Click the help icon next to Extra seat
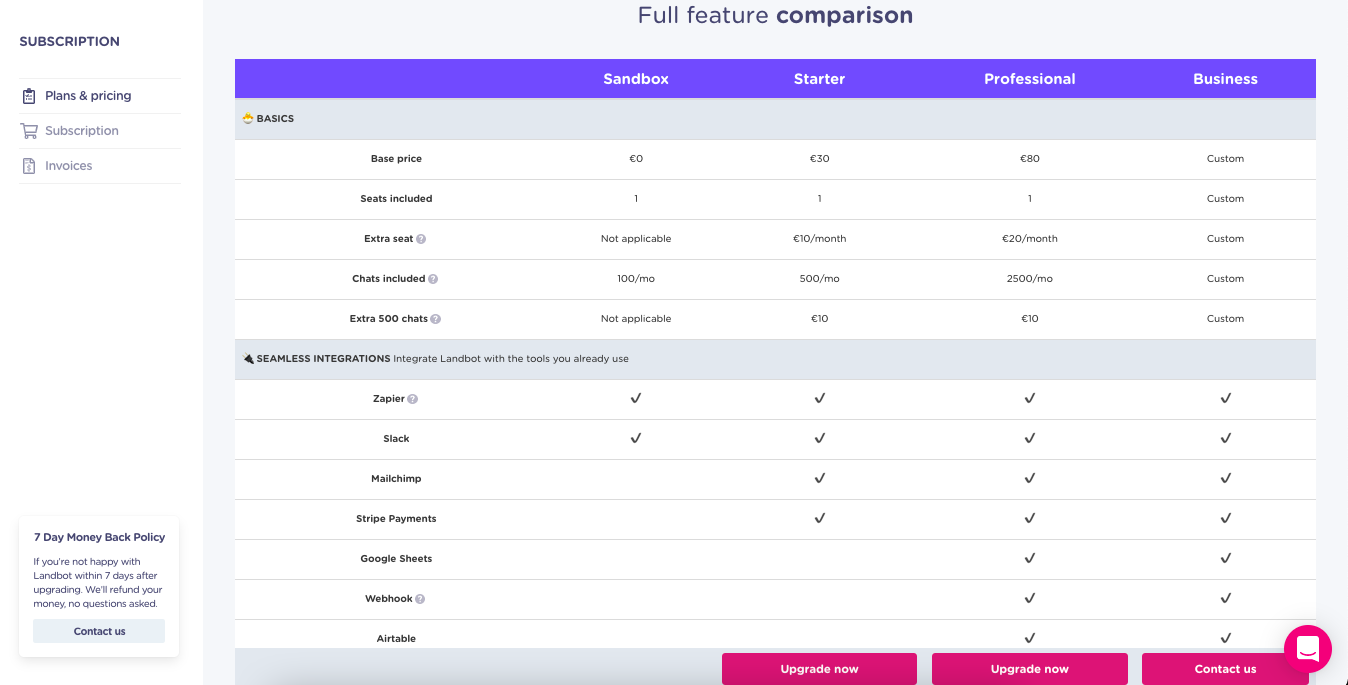The height and width of the screenshot is (685, 1348). (421, 239)
